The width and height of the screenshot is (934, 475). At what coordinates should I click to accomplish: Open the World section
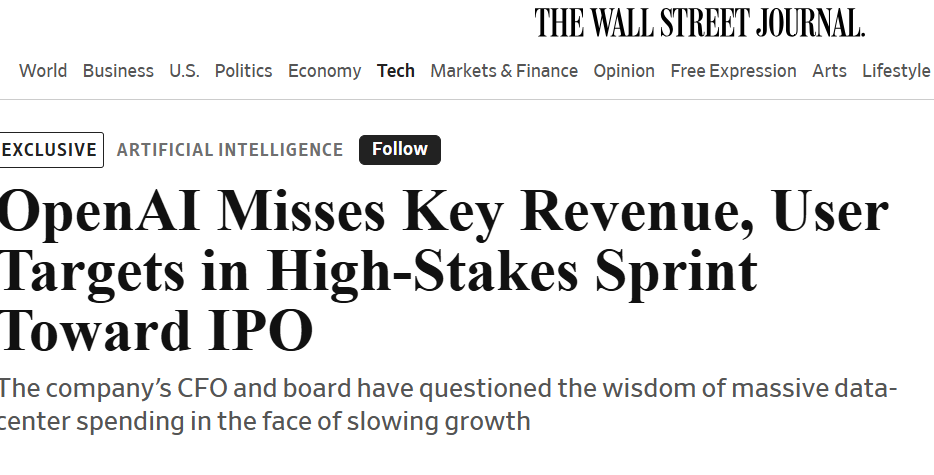click(x=43, y=71)
